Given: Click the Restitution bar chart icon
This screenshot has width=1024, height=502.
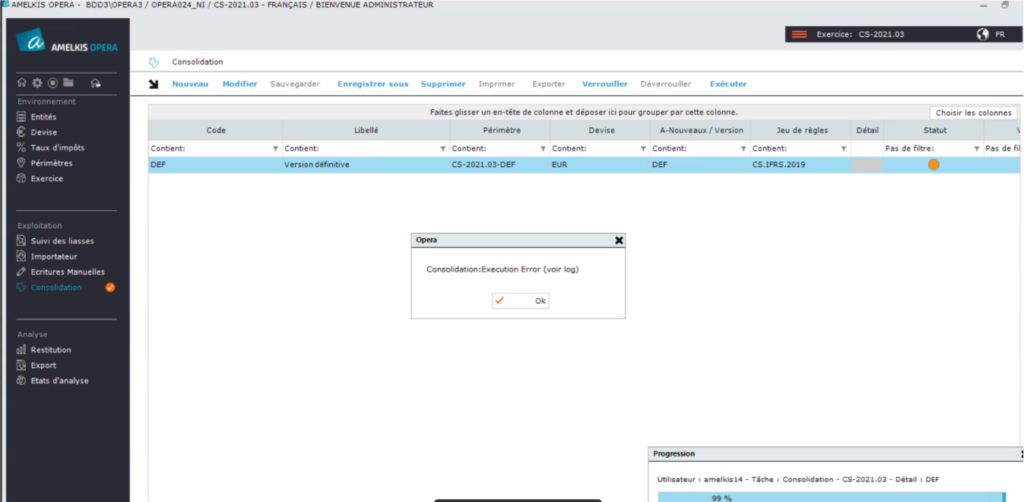Looking at the screenshot, I should pos(21,350).
